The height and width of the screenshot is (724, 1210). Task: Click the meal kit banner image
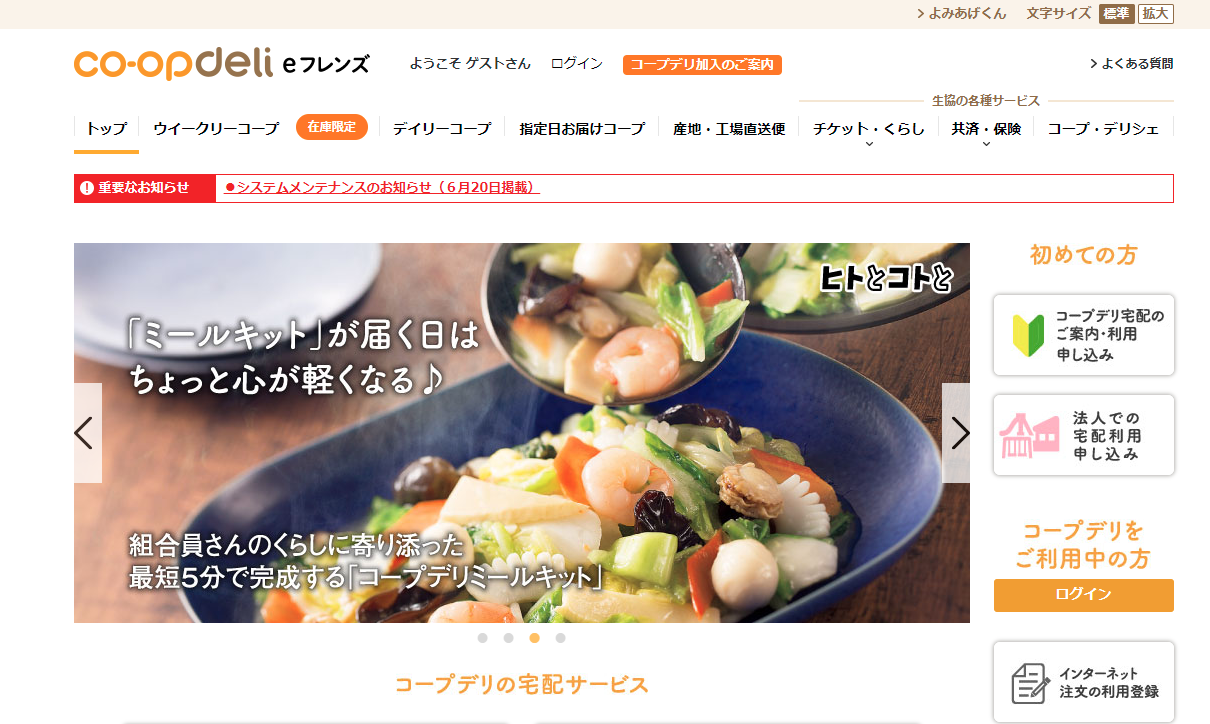[x=522, y=433]
